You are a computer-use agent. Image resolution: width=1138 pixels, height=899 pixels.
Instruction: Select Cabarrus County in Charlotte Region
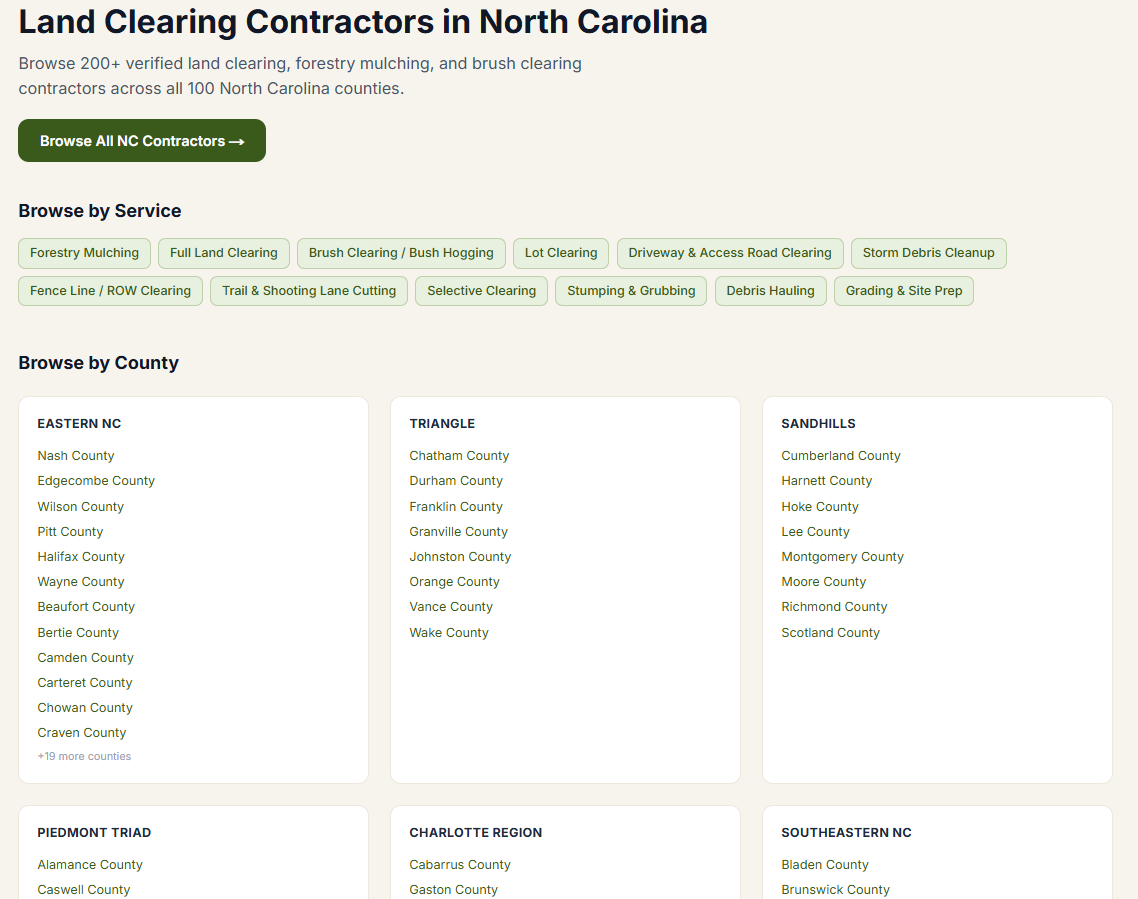(x=460, y=864)
